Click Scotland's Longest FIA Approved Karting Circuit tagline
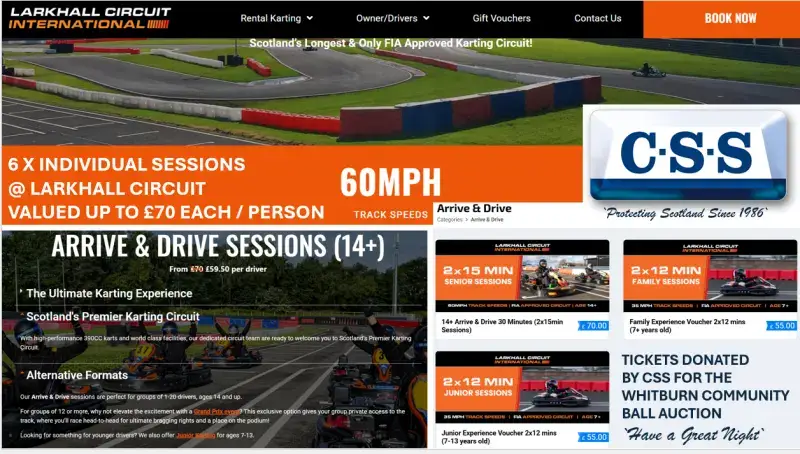The image size is (800, 454). [391, 43]
